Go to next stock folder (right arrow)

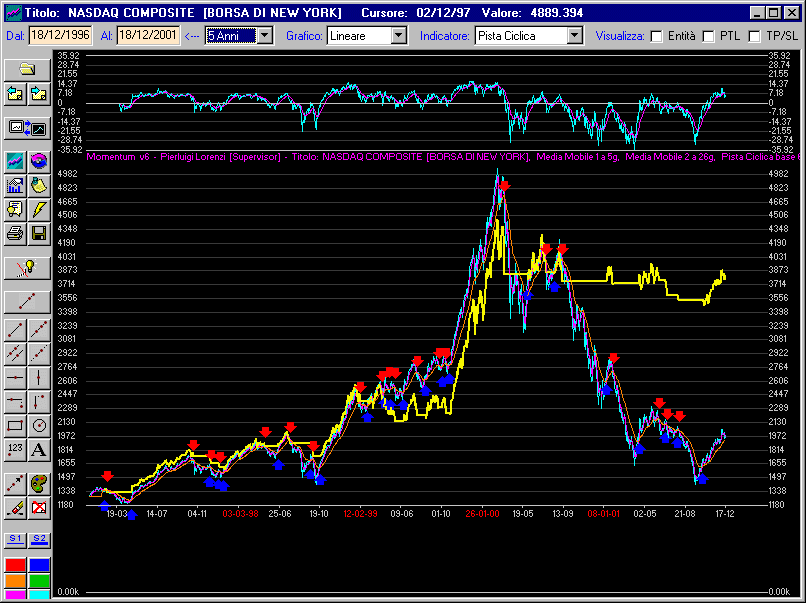point(39,94)
